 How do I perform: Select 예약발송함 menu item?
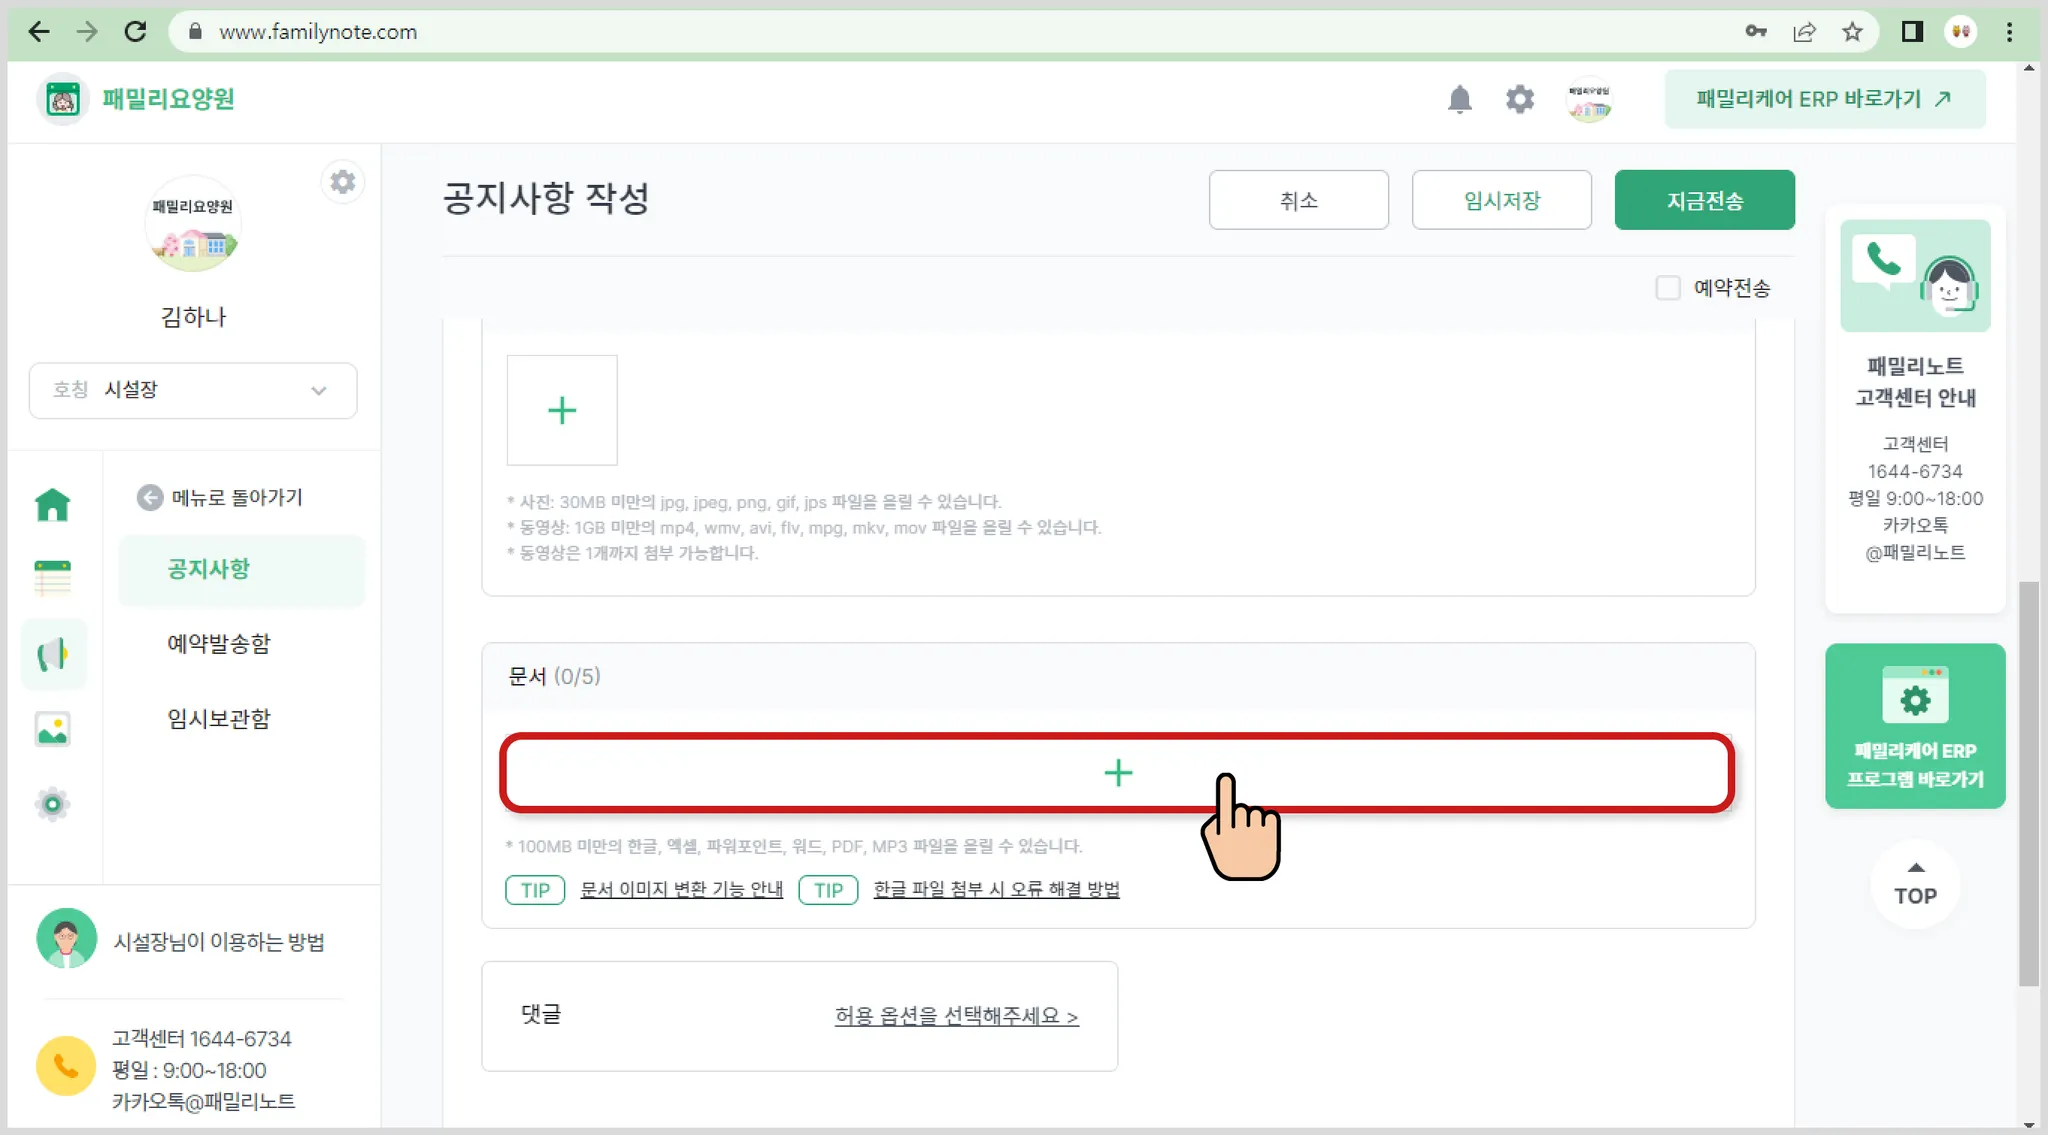[218, 644]
